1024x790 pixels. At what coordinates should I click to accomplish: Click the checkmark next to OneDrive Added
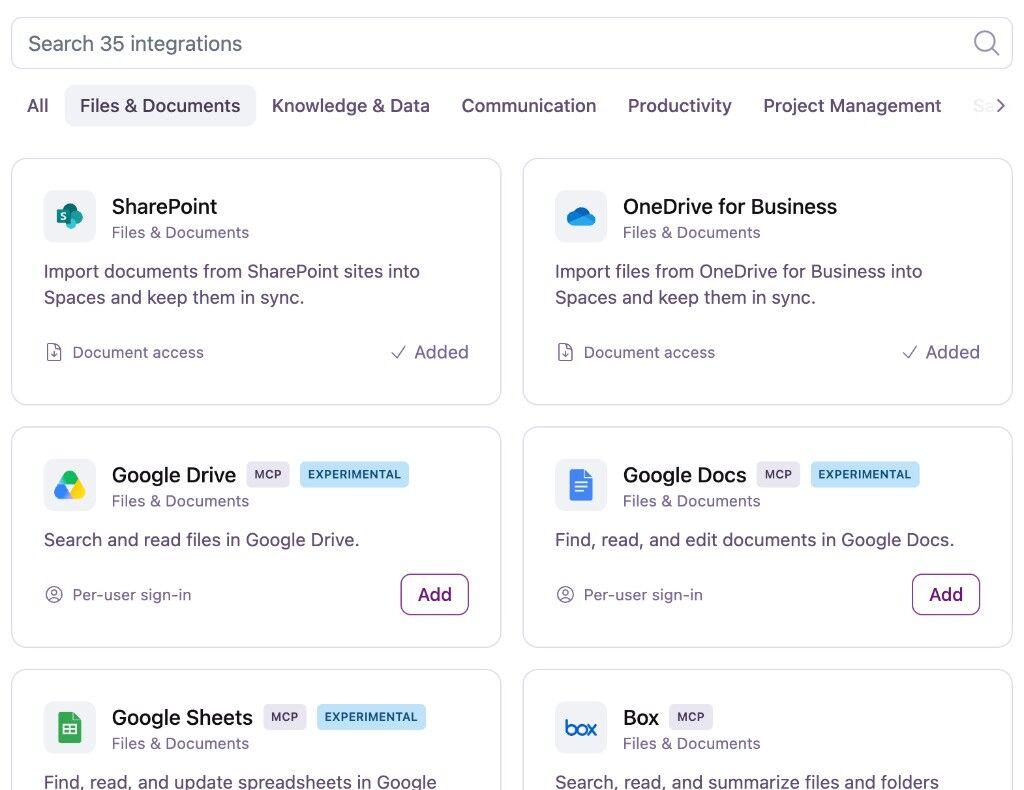point(910,353)
